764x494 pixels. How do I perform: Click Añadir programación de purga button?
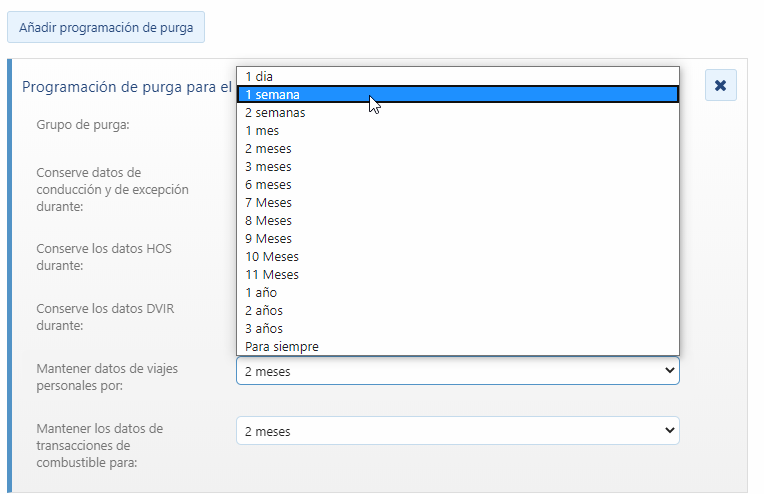106,27
